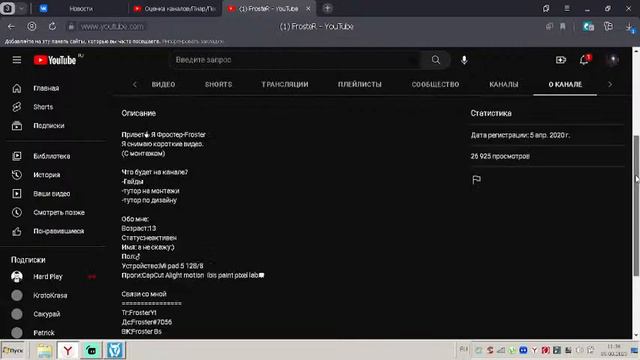
Task: Click the browser bookmark icon
Action: pos(563,27)
